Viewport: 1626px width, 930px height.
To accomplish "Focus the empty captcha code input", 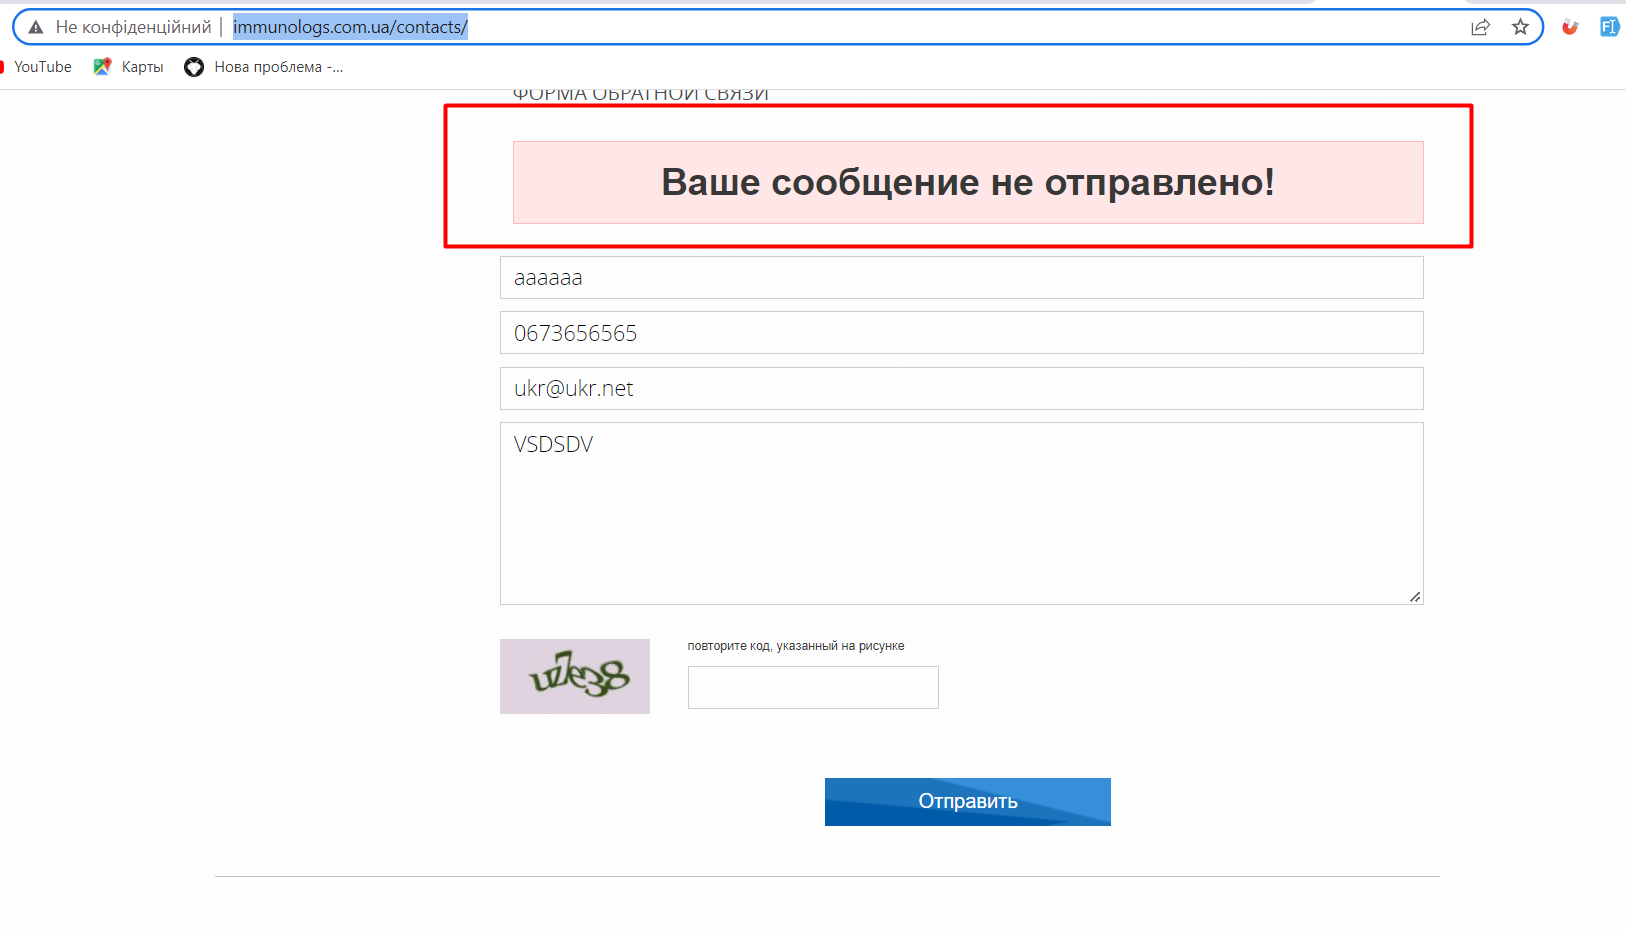I will pyautogui.click(x=813, y=688).
